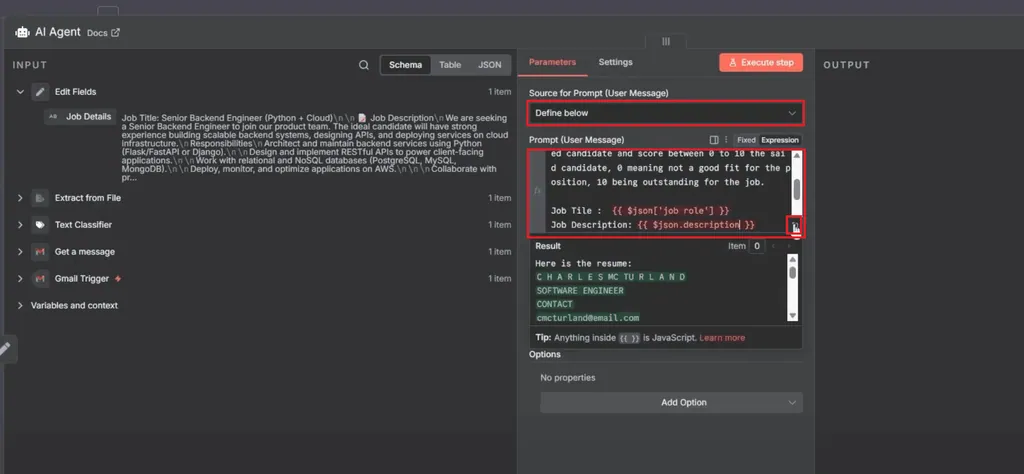This screenshot has height=474, width=1024.
Task: Click the No properties text under Options
Action: click(x=568, y=377)
